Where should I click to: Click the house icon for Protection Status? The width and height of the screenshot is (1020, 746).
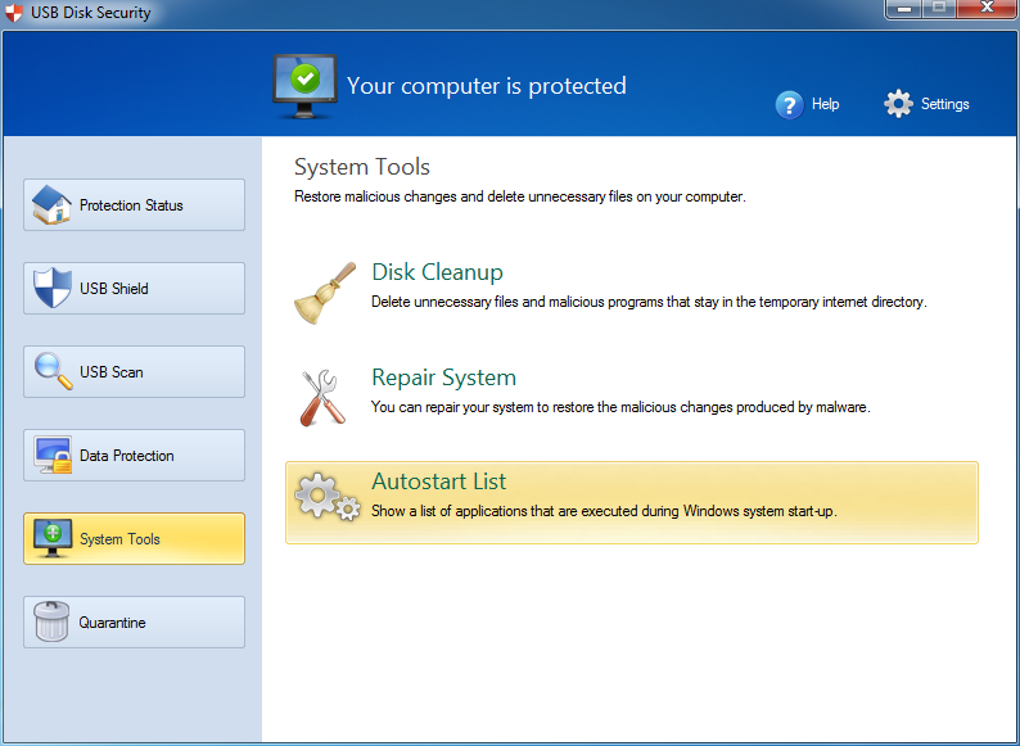coord(52,205)
